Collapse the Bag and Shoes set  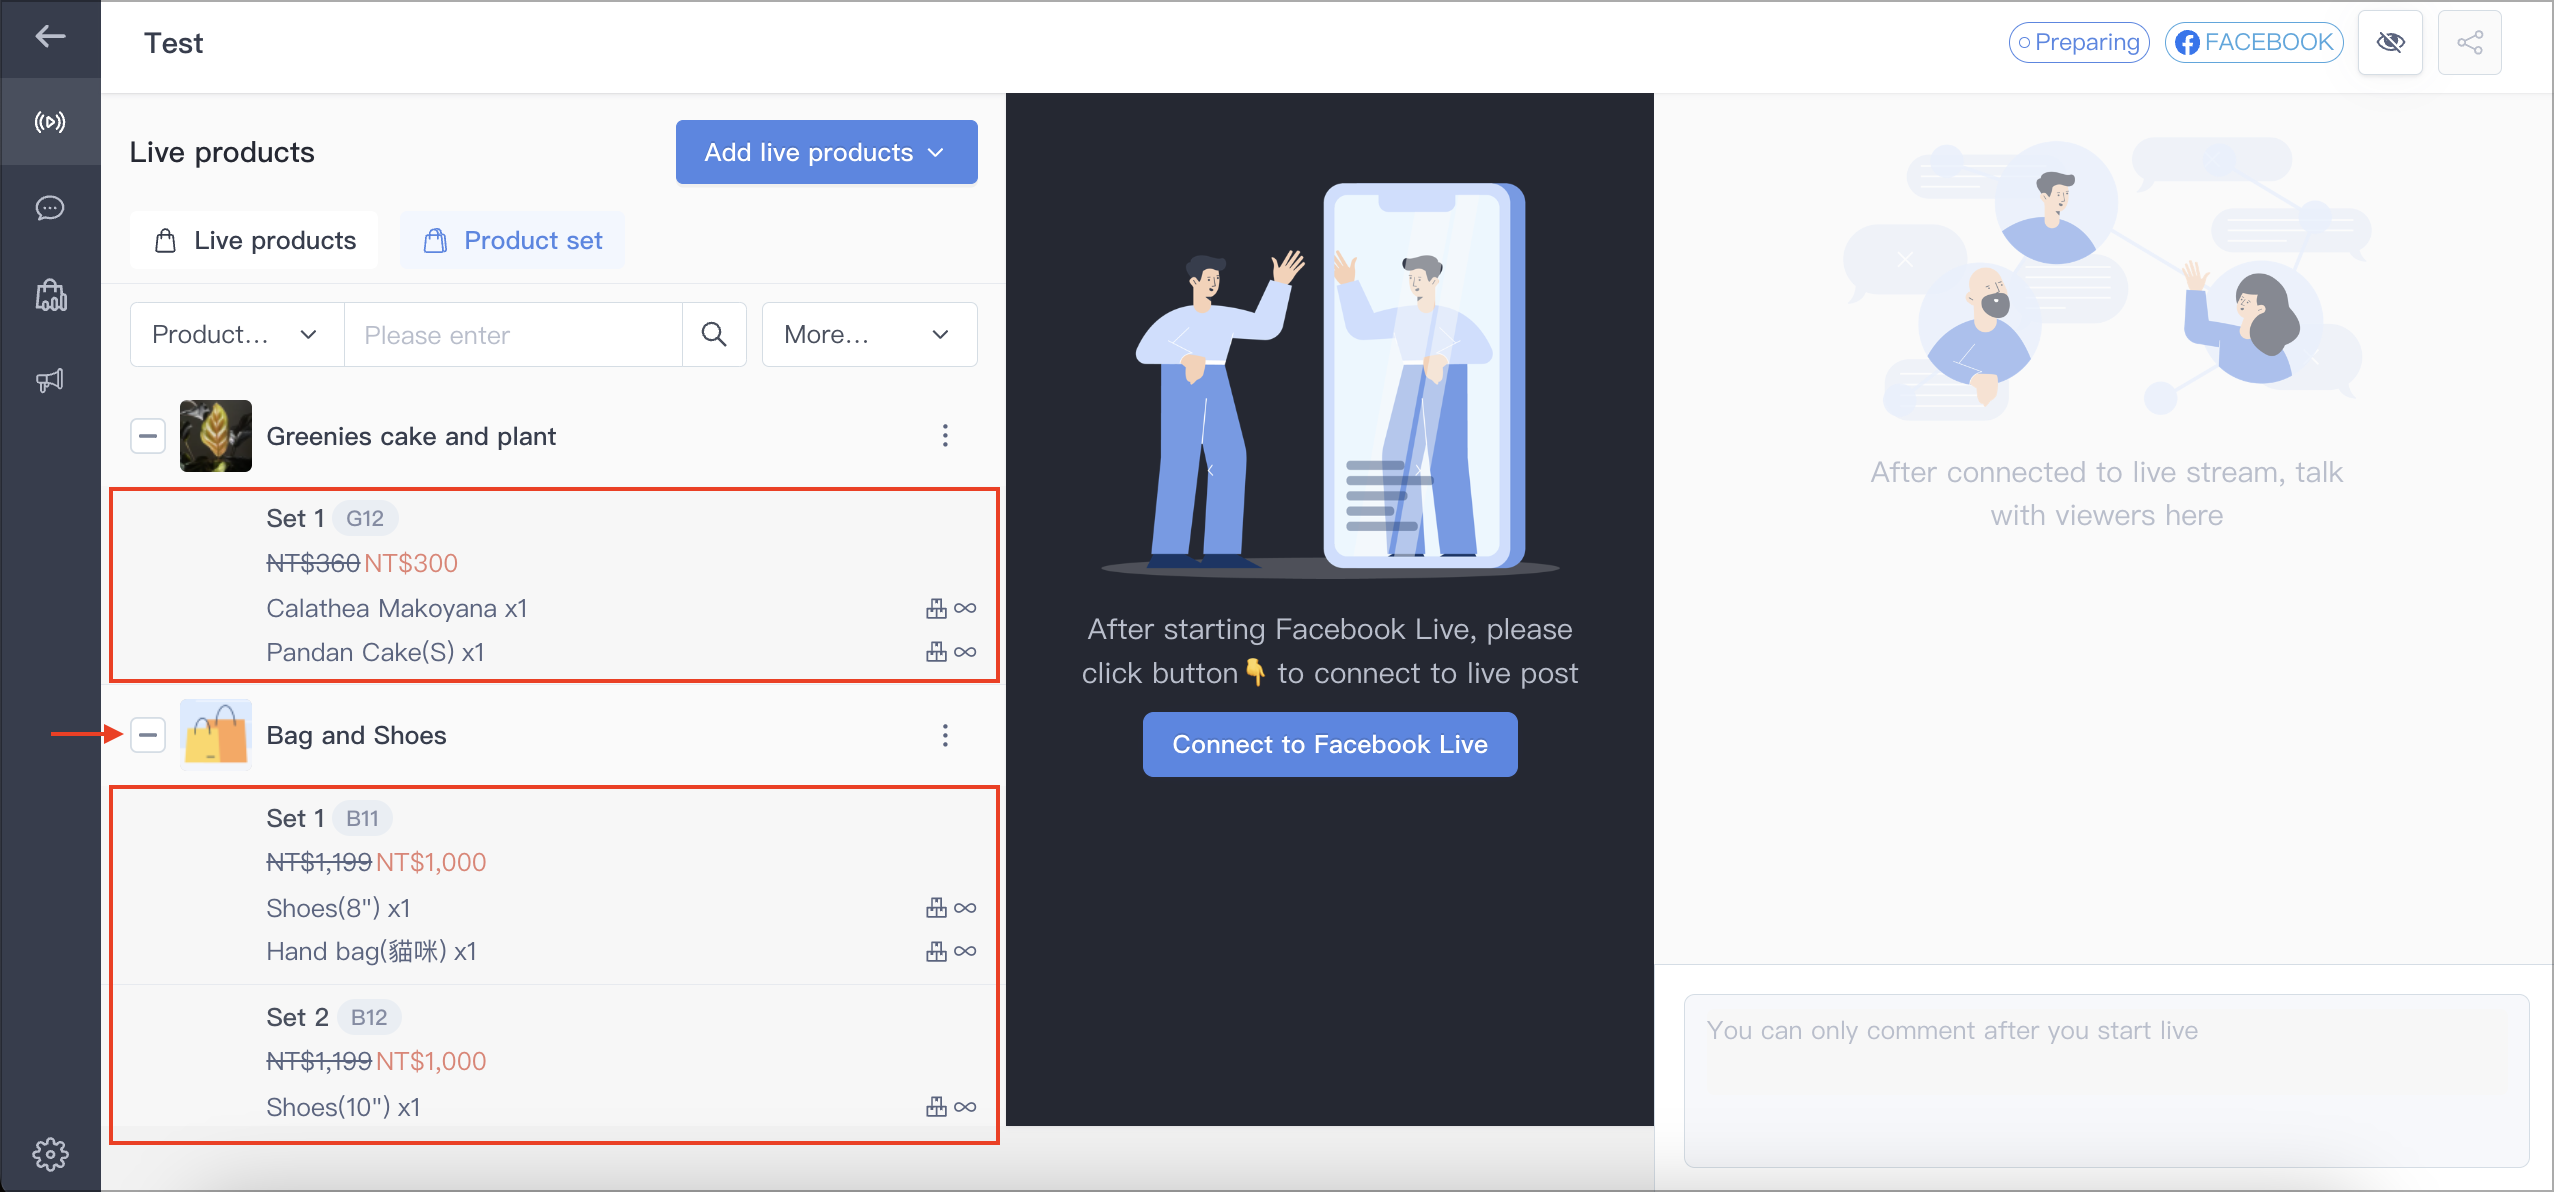point(148,735)
